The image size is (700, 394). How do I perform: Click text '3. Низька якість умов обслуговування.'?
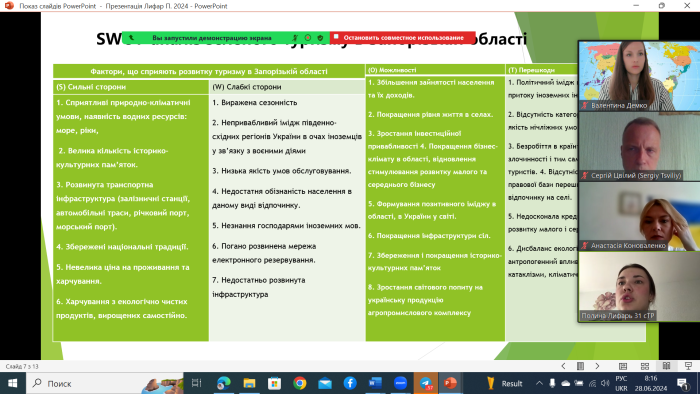282,171
